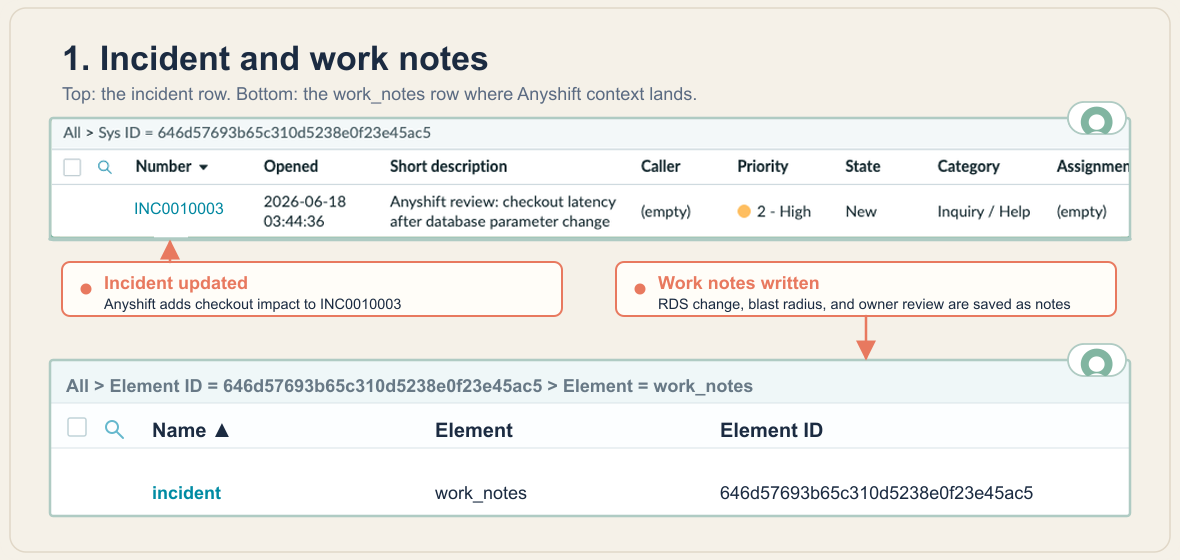Sort by the Name column header

[190, 431]
